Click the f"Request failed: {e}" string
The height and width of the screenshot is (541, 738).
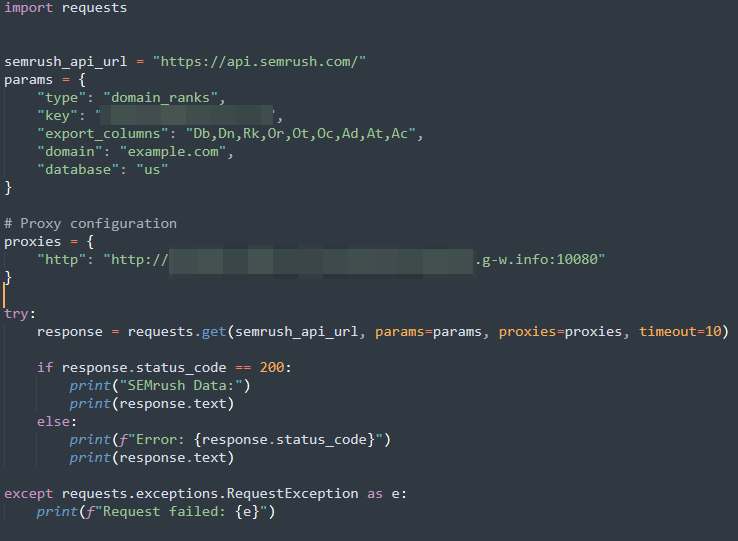click(x=177, y=511)
